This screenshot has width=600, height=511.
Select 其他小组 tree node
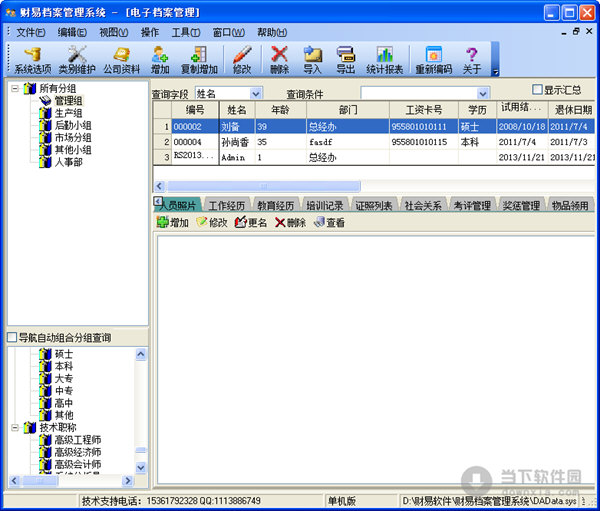coord(73,150)
